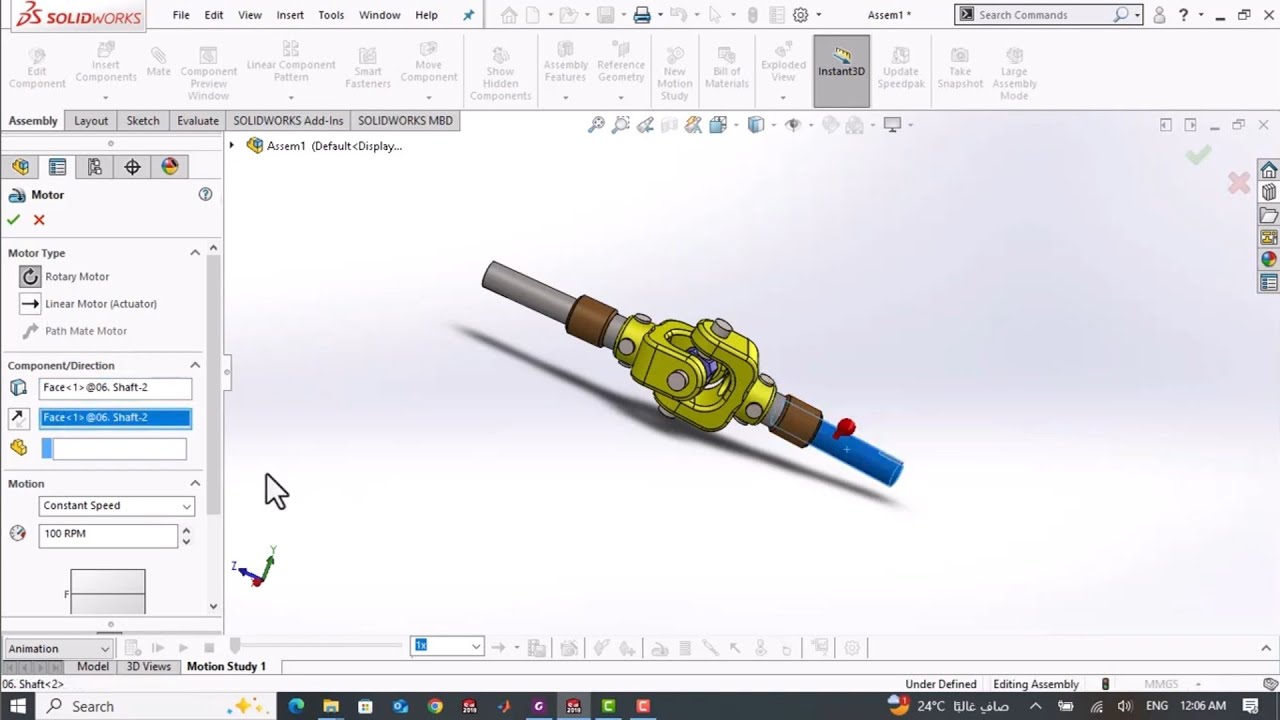Switch to the Model tab

coord(93,666)
